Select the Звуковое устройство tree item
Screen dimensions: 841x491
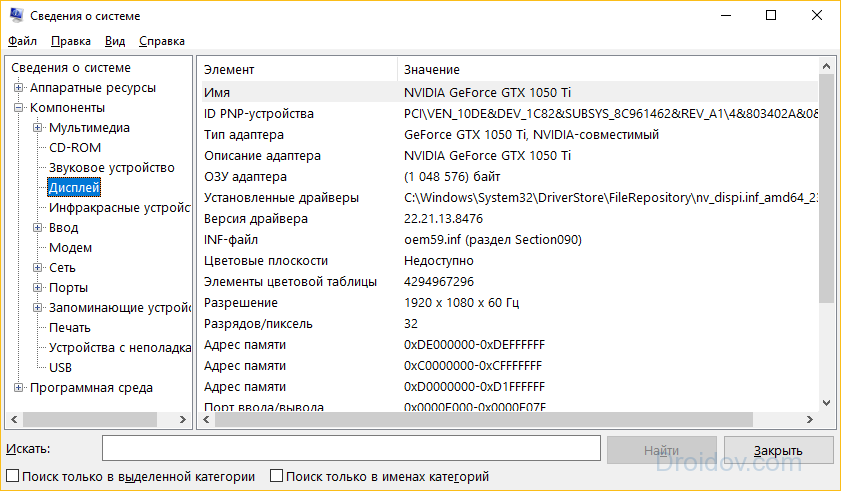112,167
